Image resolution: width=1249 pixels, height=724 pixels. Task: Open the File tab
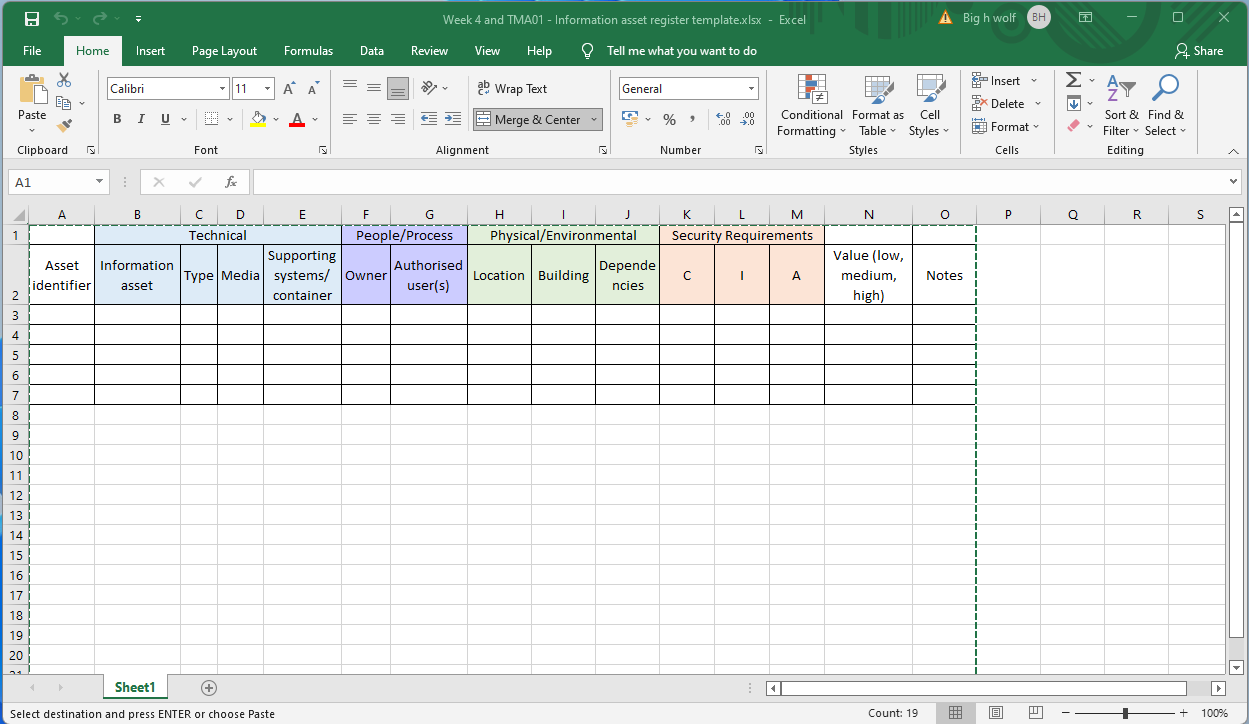pos(32,51)
